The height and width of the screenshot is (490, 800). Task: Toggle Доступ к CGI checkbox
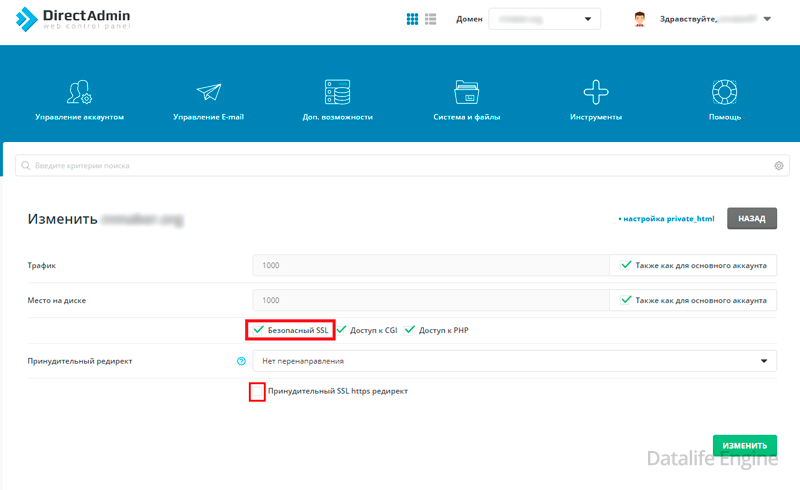point(342,329)
